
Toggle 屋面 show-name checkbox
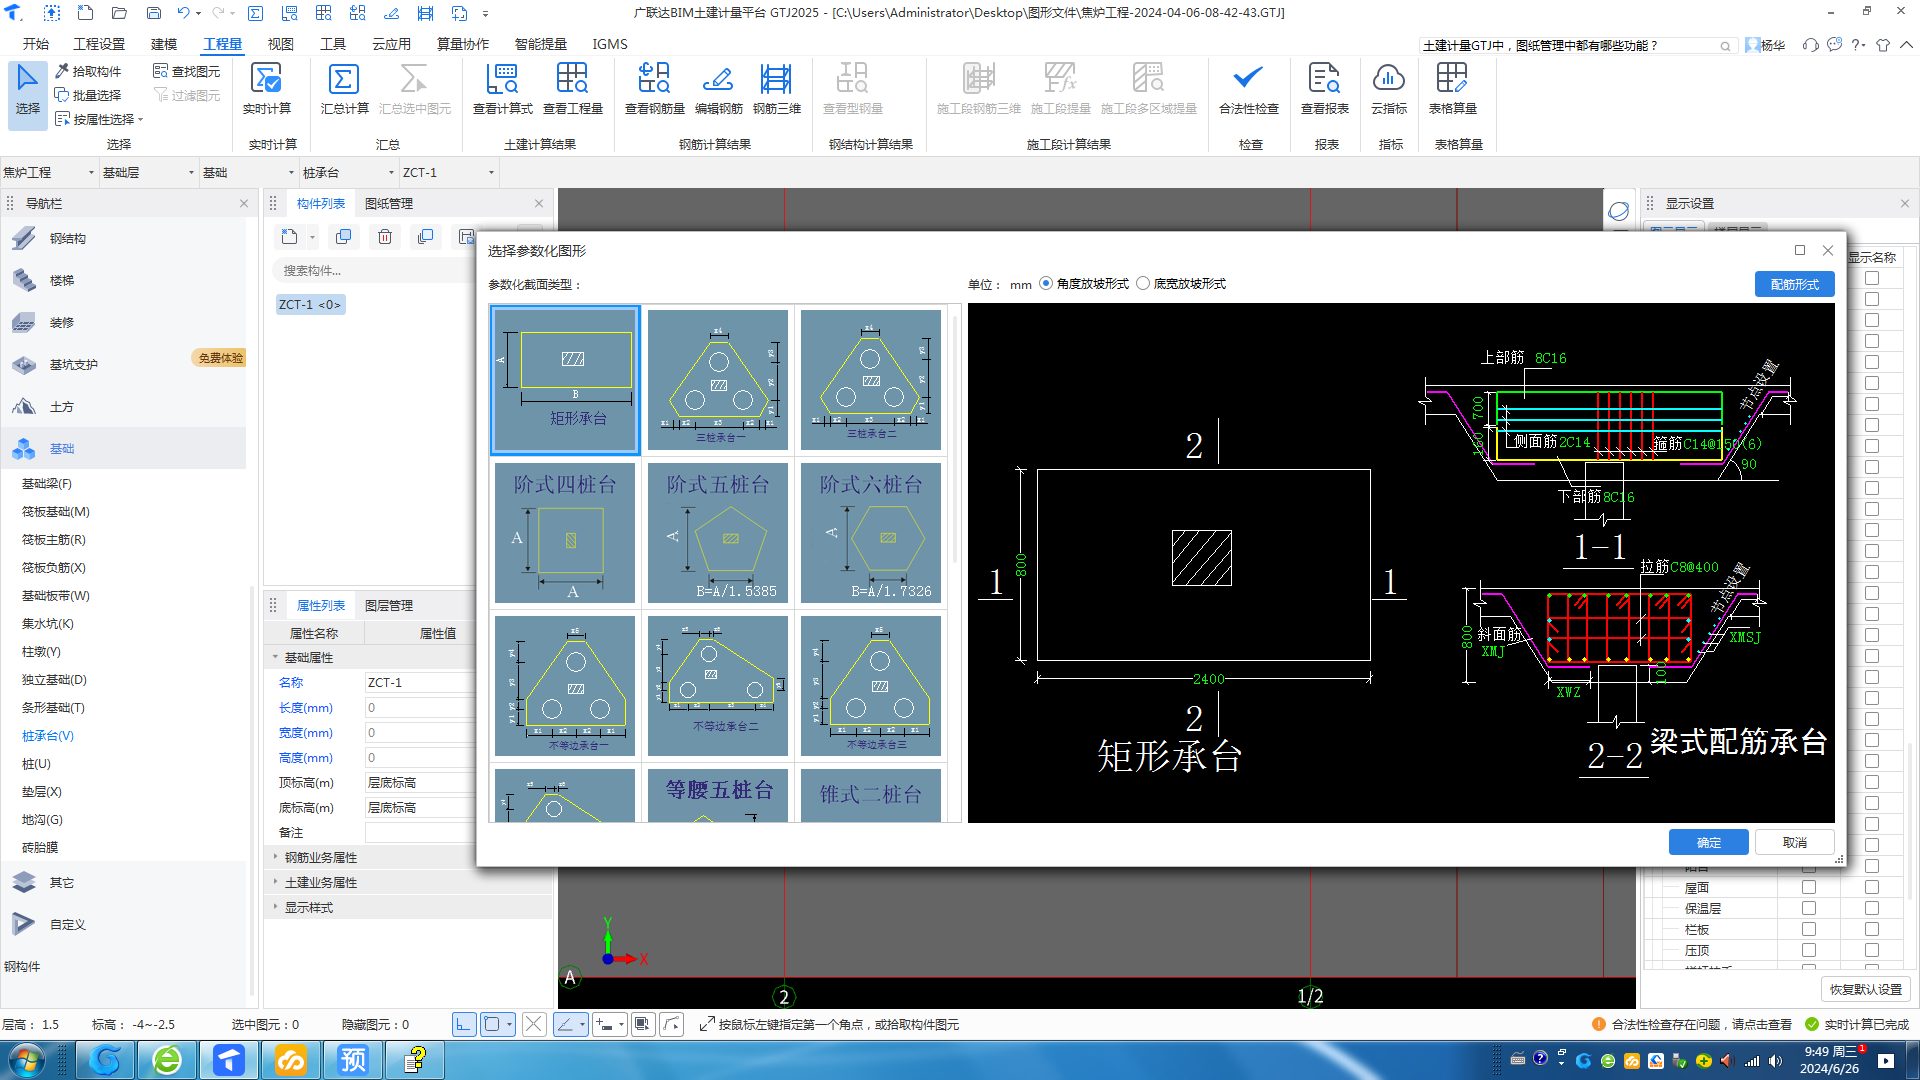(x=1871, y=887)
